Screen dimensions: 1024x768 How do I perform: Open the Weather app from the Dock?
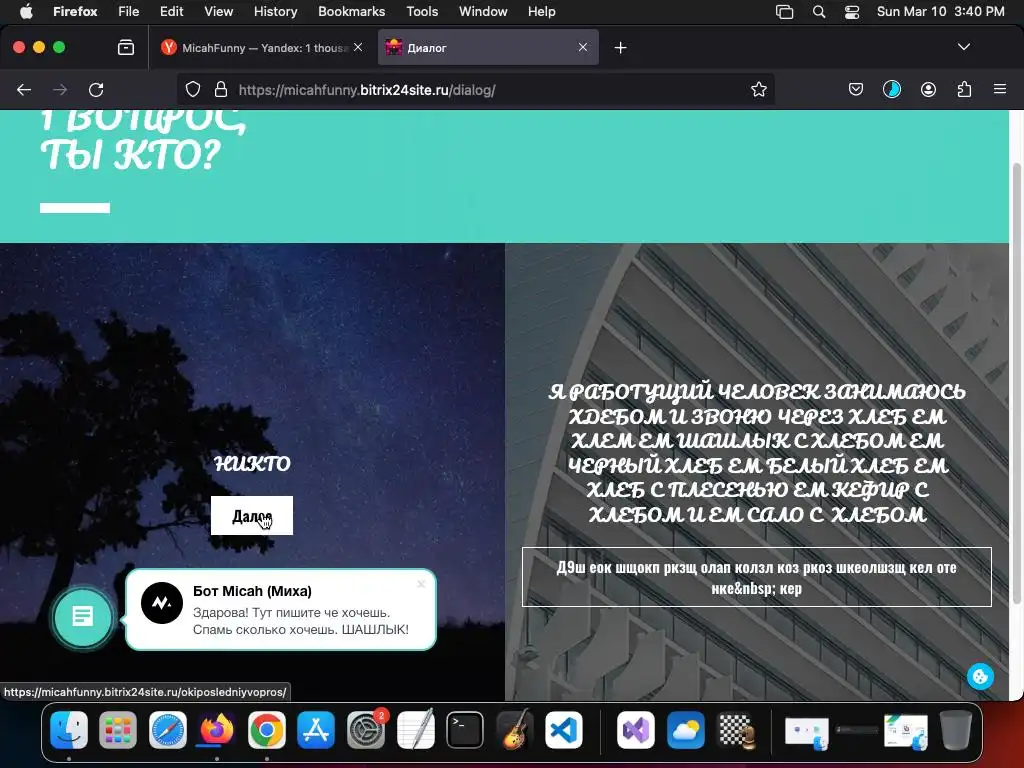tap(685, 729)
